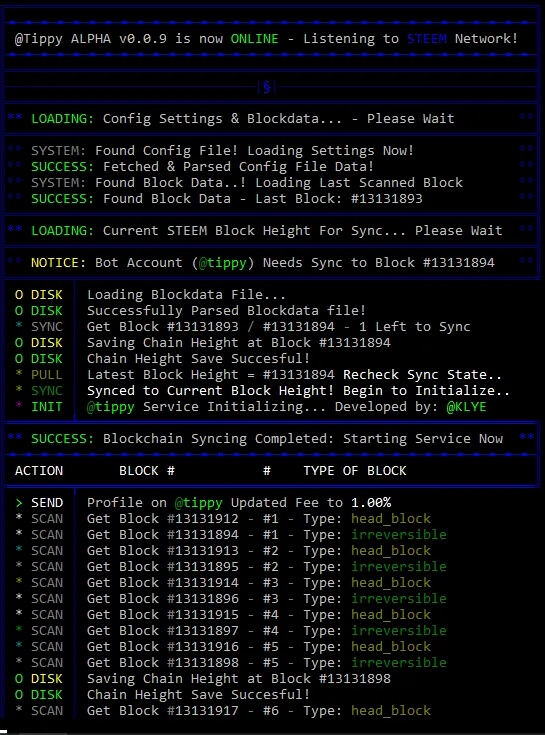Viewport: 545px width, 735px height.
Task: Select 'SYSTEM: Found Config File!' line
Action: coord(223,150)
